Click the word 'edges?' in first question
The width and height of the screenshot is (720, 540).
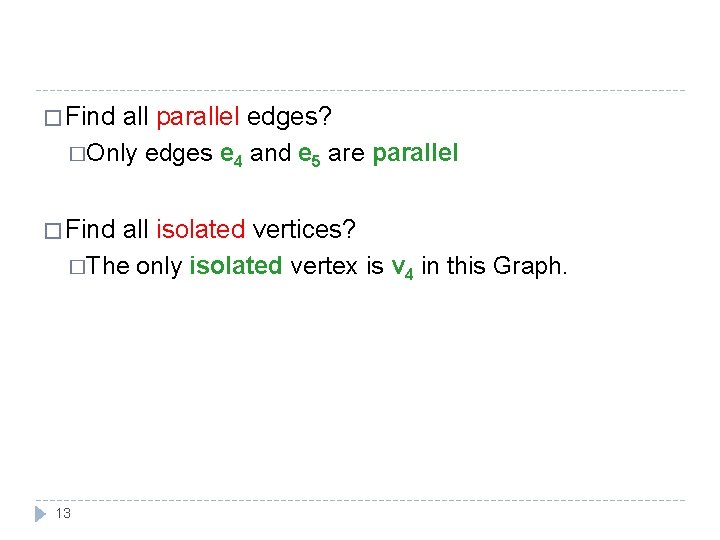point(289,117)
